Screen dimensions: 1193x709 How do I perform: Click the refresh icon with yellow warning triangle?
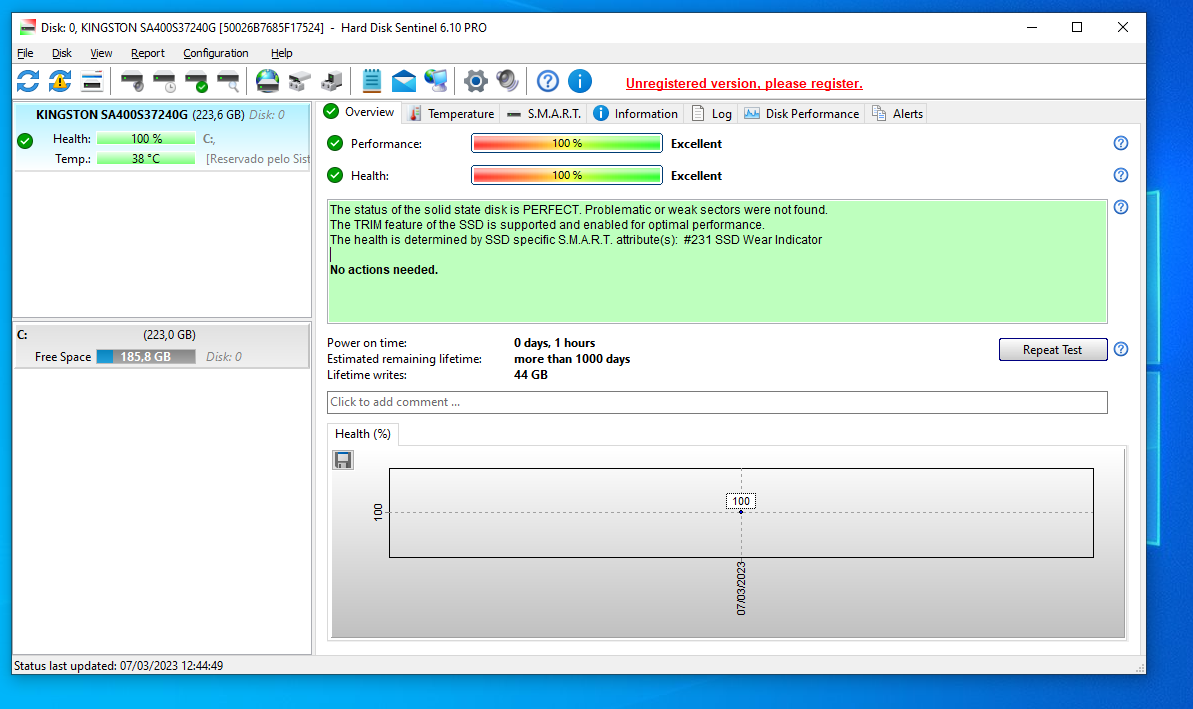[60, 81]
